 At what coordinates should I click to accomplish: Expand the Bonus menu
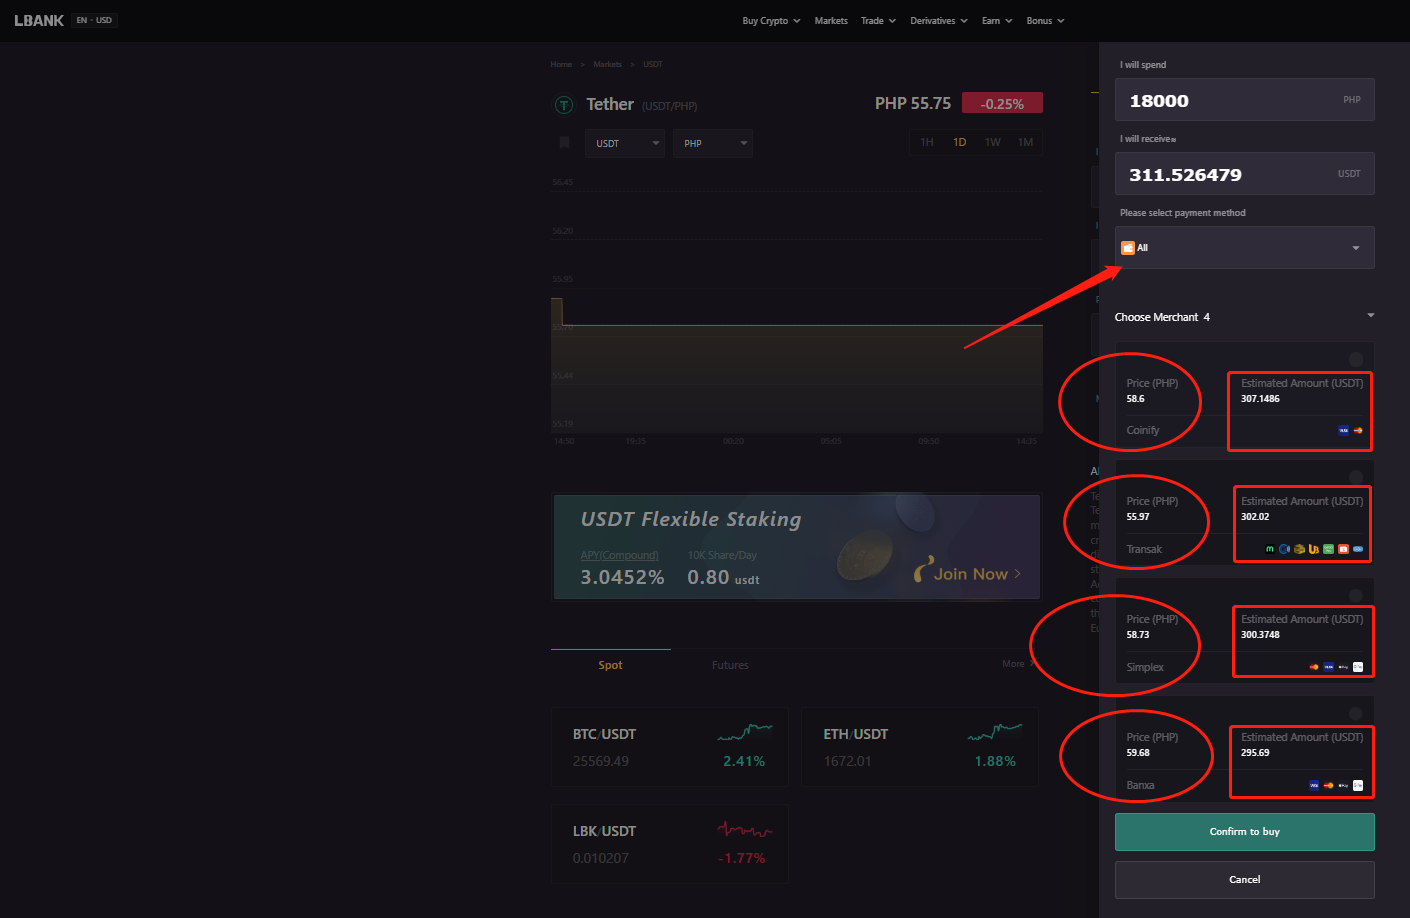tap(1045, 21)
